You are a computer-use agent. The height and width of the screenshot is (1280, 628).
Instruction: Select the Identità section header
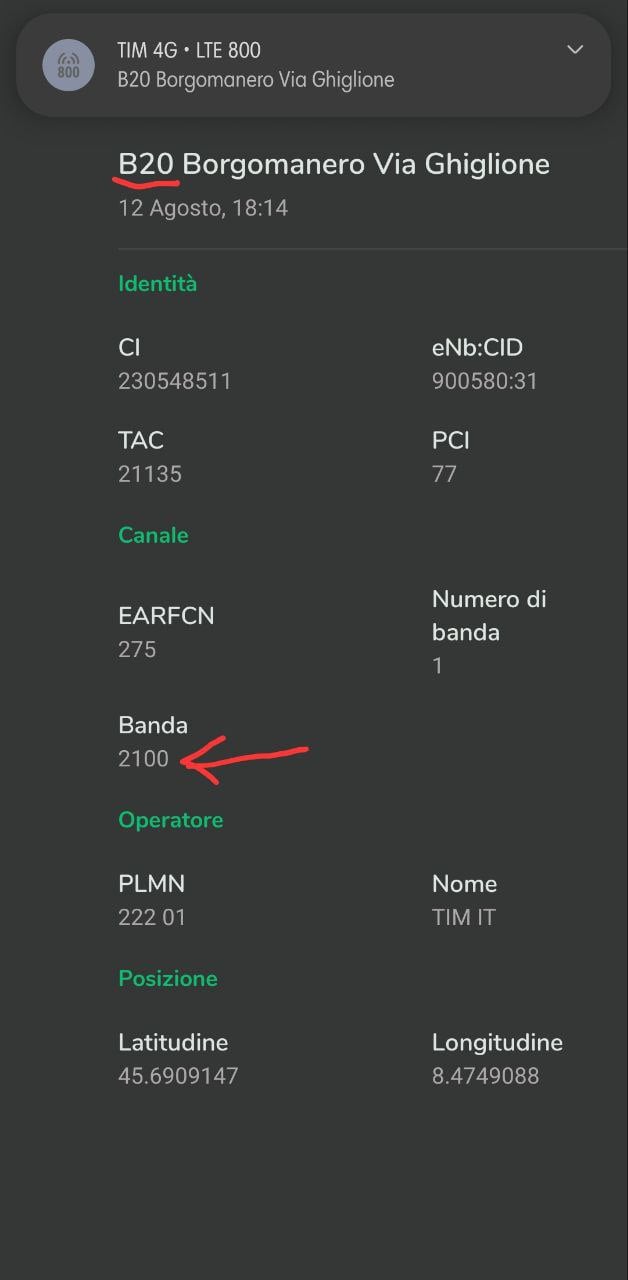157,284
